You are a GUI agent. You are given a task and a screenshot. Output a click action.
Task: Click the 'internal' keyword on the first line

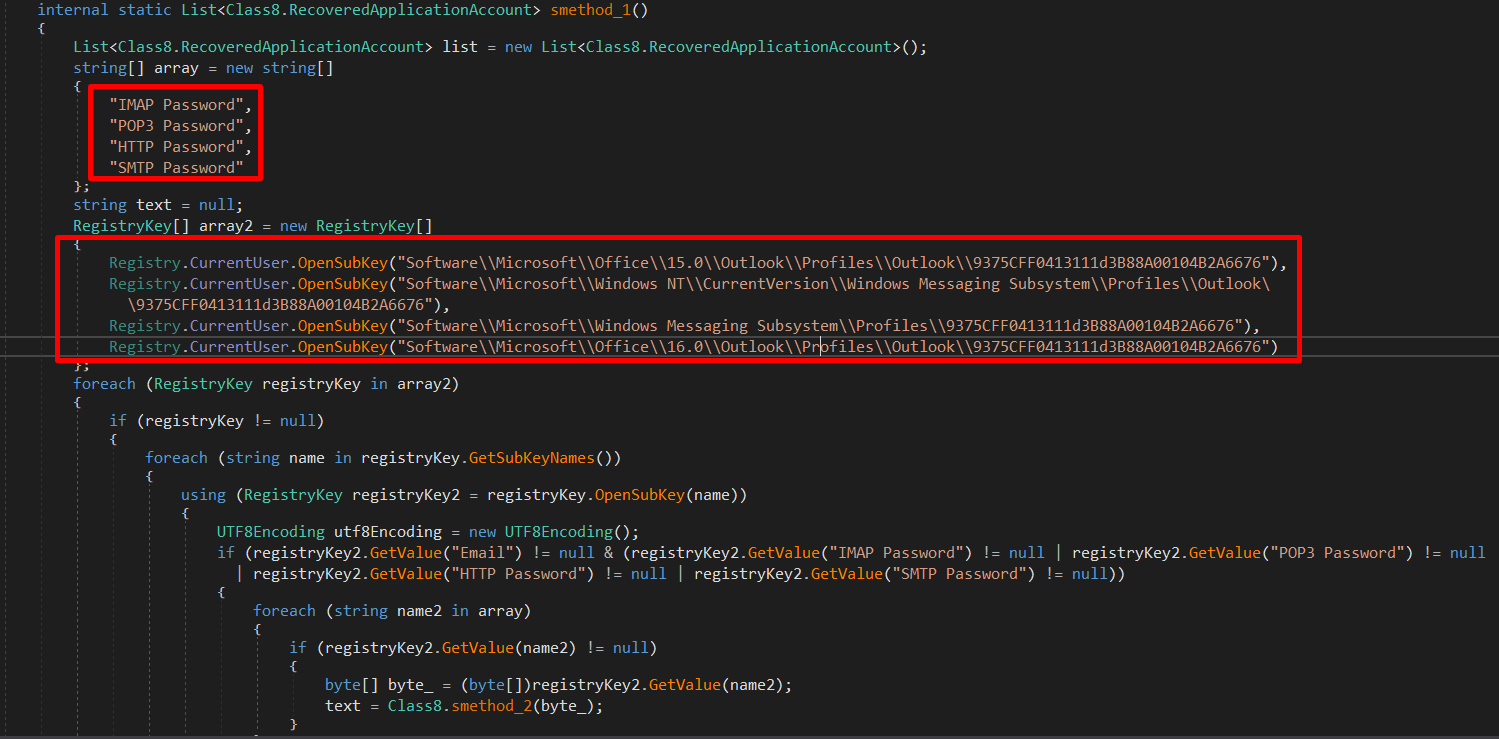[x=73, y=9]
